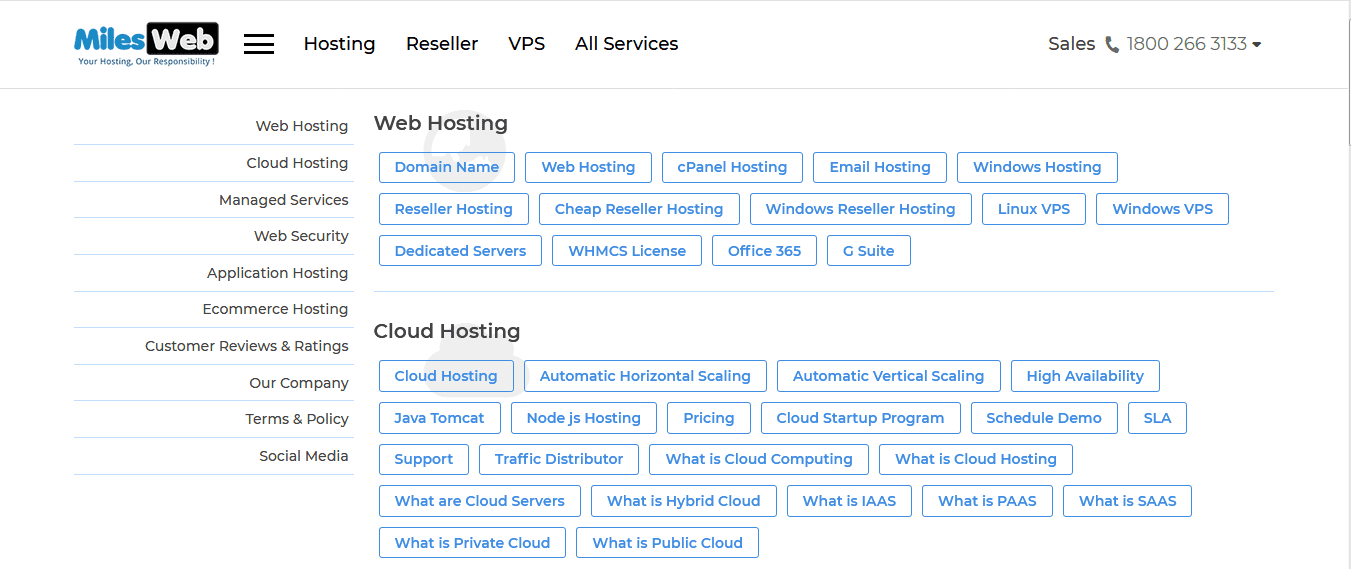Select VPS in top navigation
The width and height of the screenshot is (1351, 569).
click(527, 44)
